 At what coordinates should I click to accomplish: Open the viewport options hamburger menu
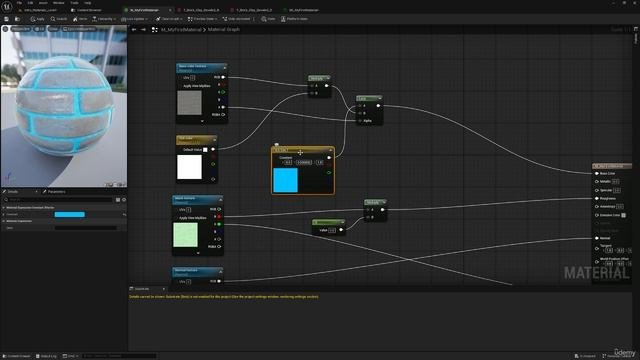pos(5,29)
